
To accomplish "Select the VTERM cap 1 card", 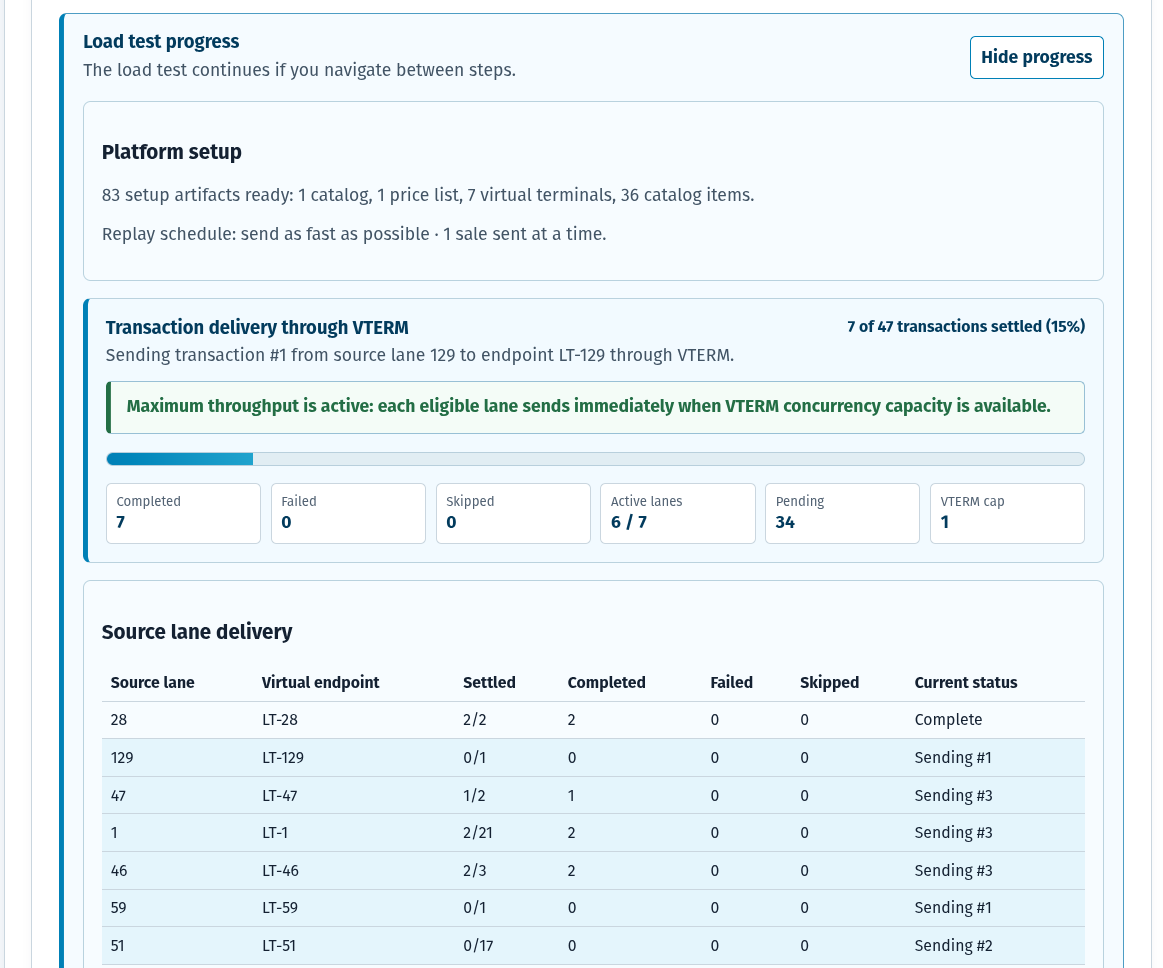I will click(x=1007, y=513).
